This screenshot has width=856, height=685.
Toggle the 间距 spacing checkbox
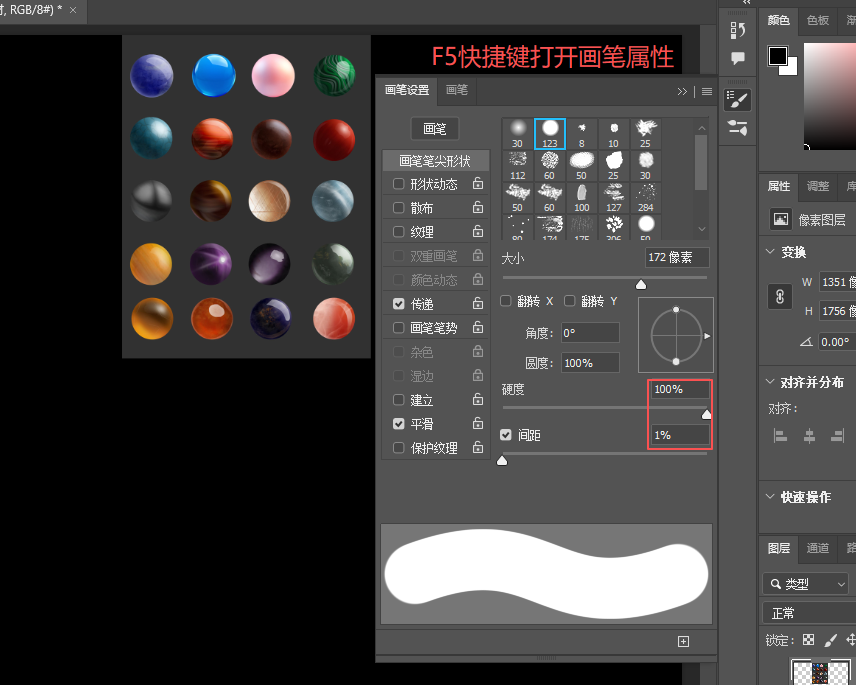click(x=506, y=435)
